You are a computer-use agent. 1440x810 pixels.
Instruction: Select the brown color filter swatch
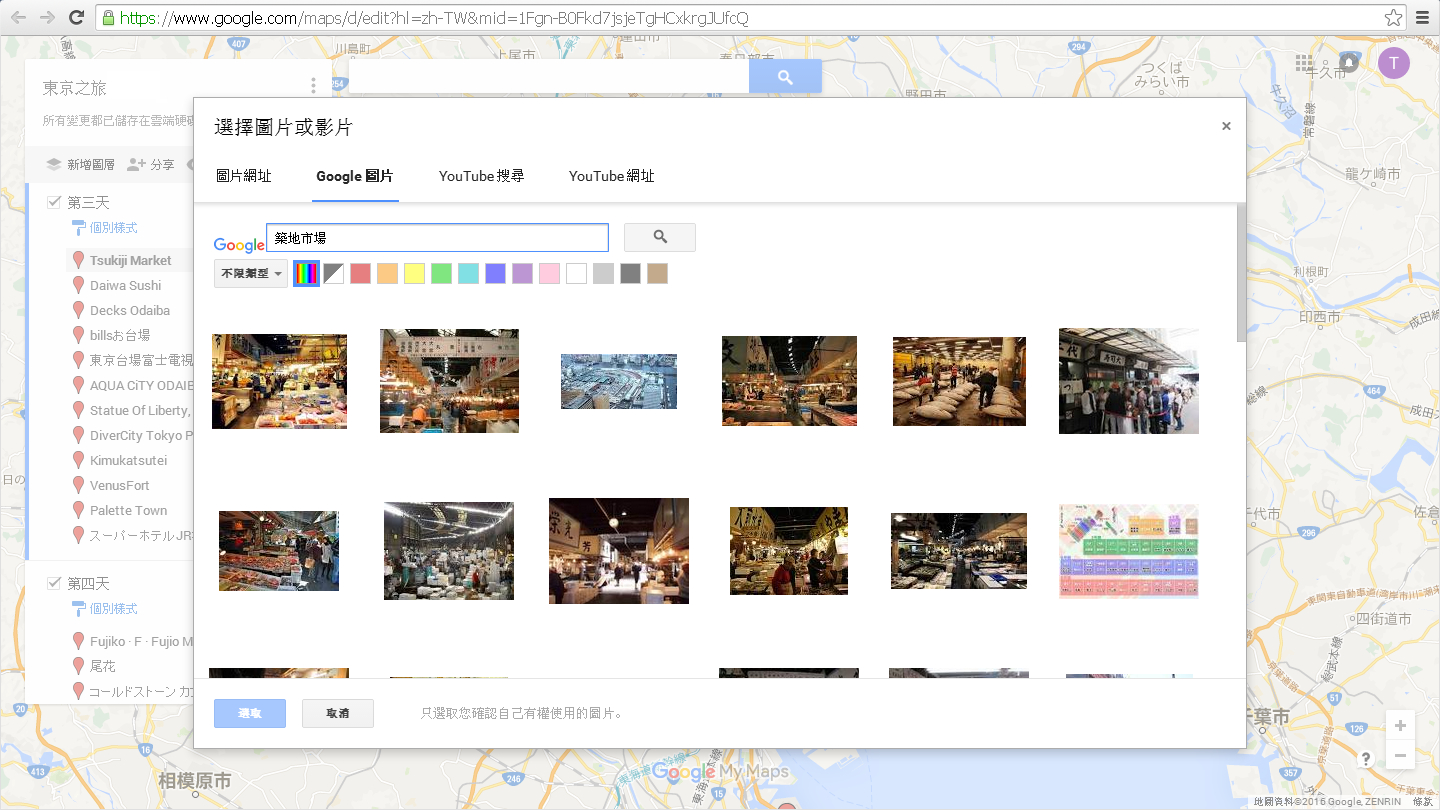click(657, 273)
